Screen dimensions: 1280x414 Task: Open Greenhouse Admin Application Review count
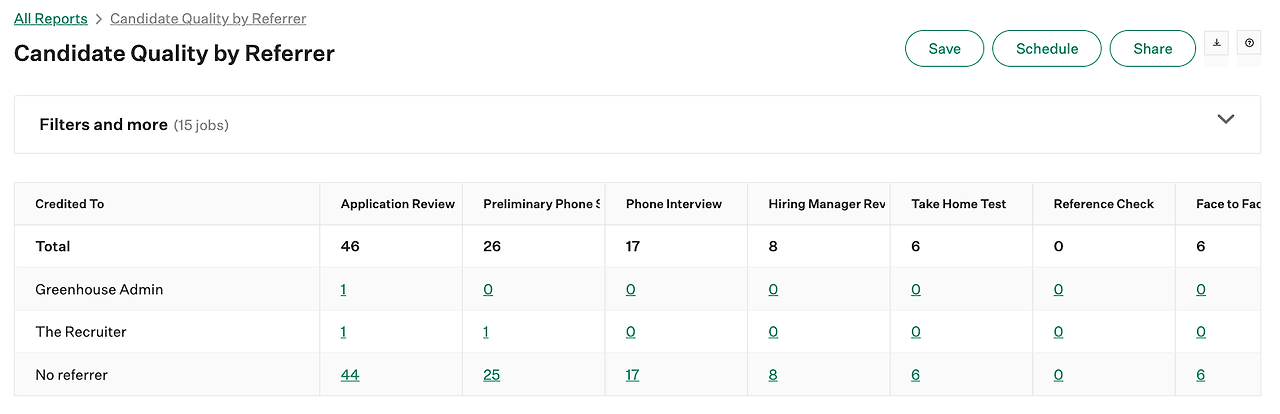[x=344, y=290]
